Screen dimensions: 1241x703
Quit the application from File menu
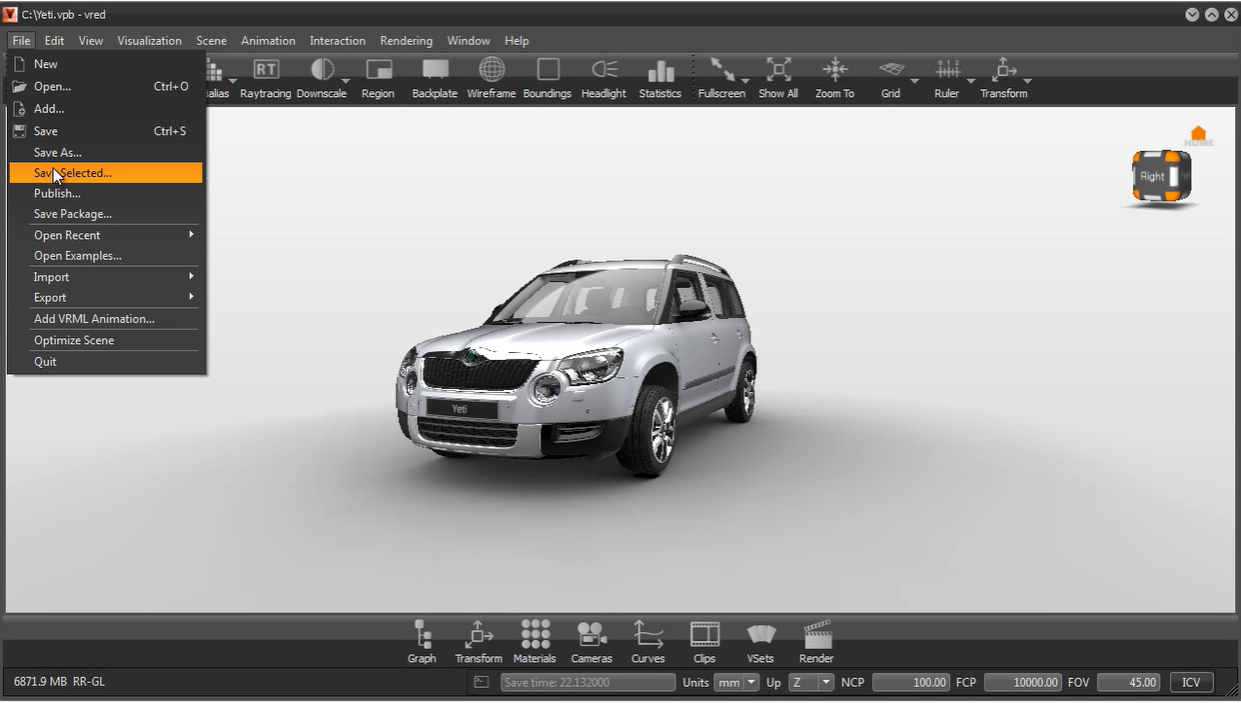coord(105,362)
